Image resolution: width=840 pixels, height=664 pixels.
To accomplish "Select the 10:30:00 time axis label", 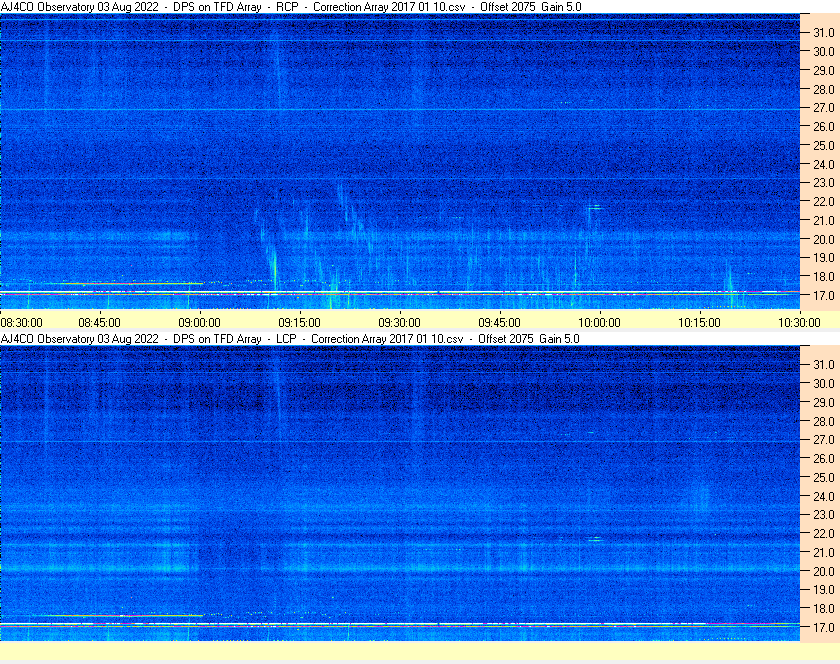I will click(x=799, y=323).
